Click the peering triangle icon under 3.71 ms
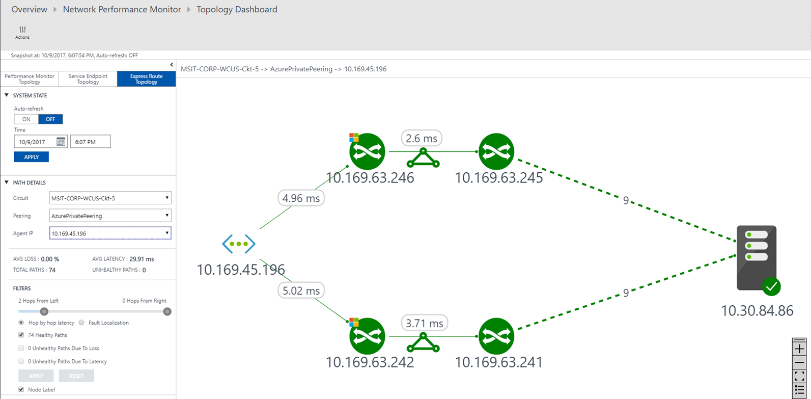The width and height of the screenshot is (811, 399). point(424,342)
